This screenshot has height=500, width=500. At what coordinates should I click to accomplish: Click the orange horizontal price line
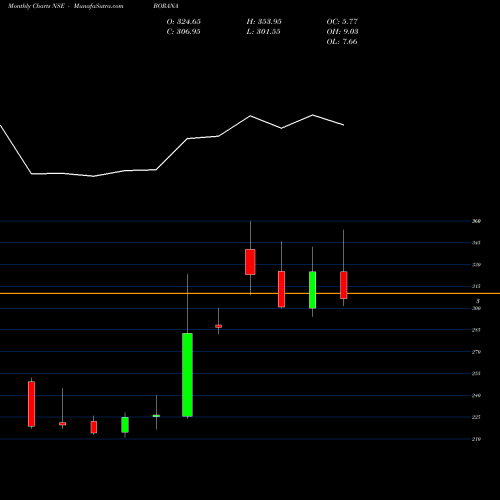tap(250, 293)
